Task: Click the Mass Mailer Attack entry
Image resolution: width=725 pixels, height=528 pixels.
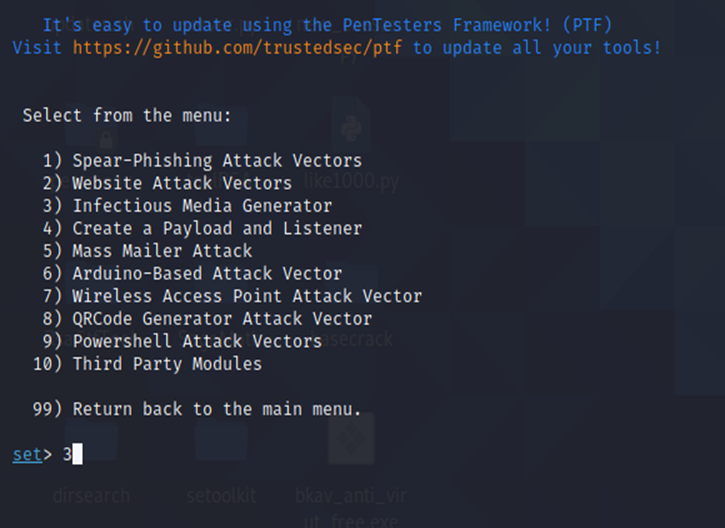Action: tap(162, 251)
